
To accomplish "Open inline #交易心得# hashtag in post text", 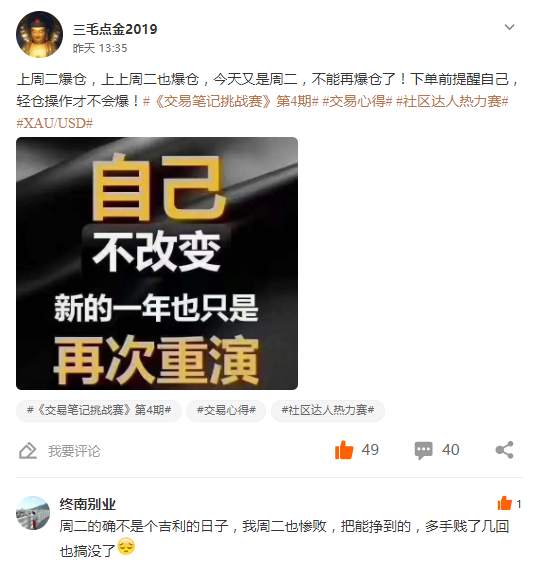I will click(357, 101).
